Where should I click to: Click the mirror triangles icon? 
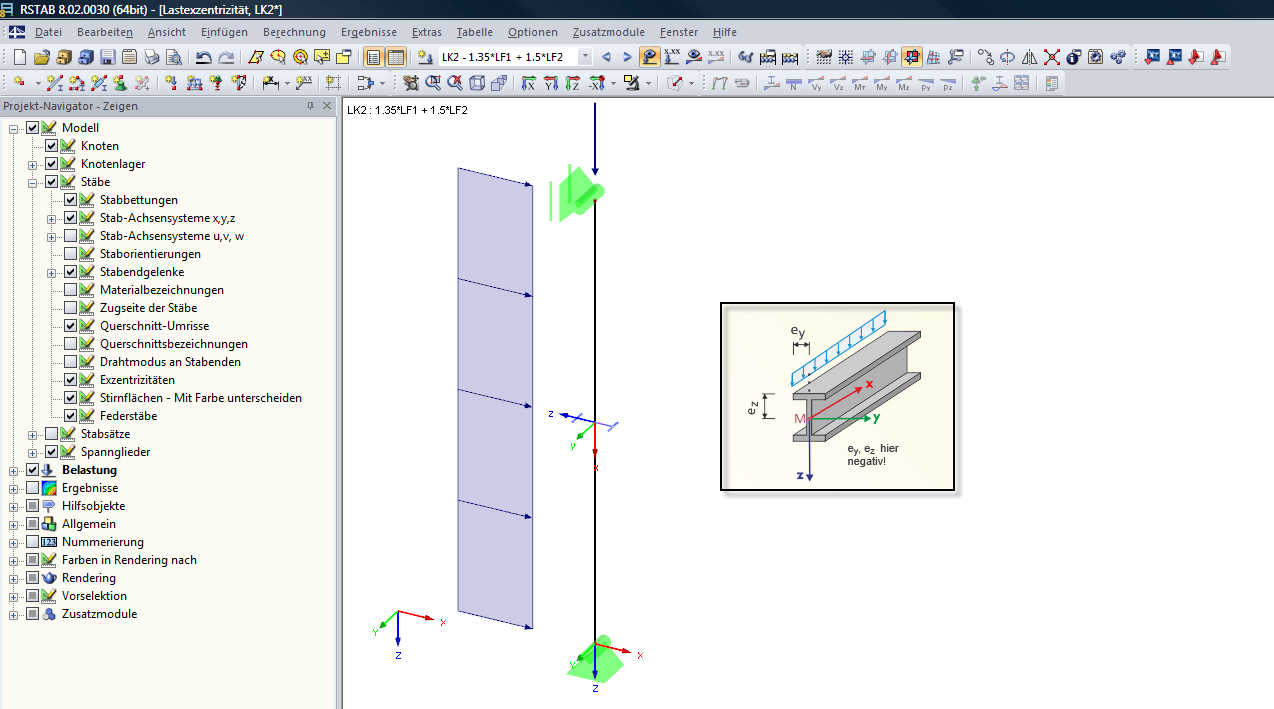(x=1030, y=57)
